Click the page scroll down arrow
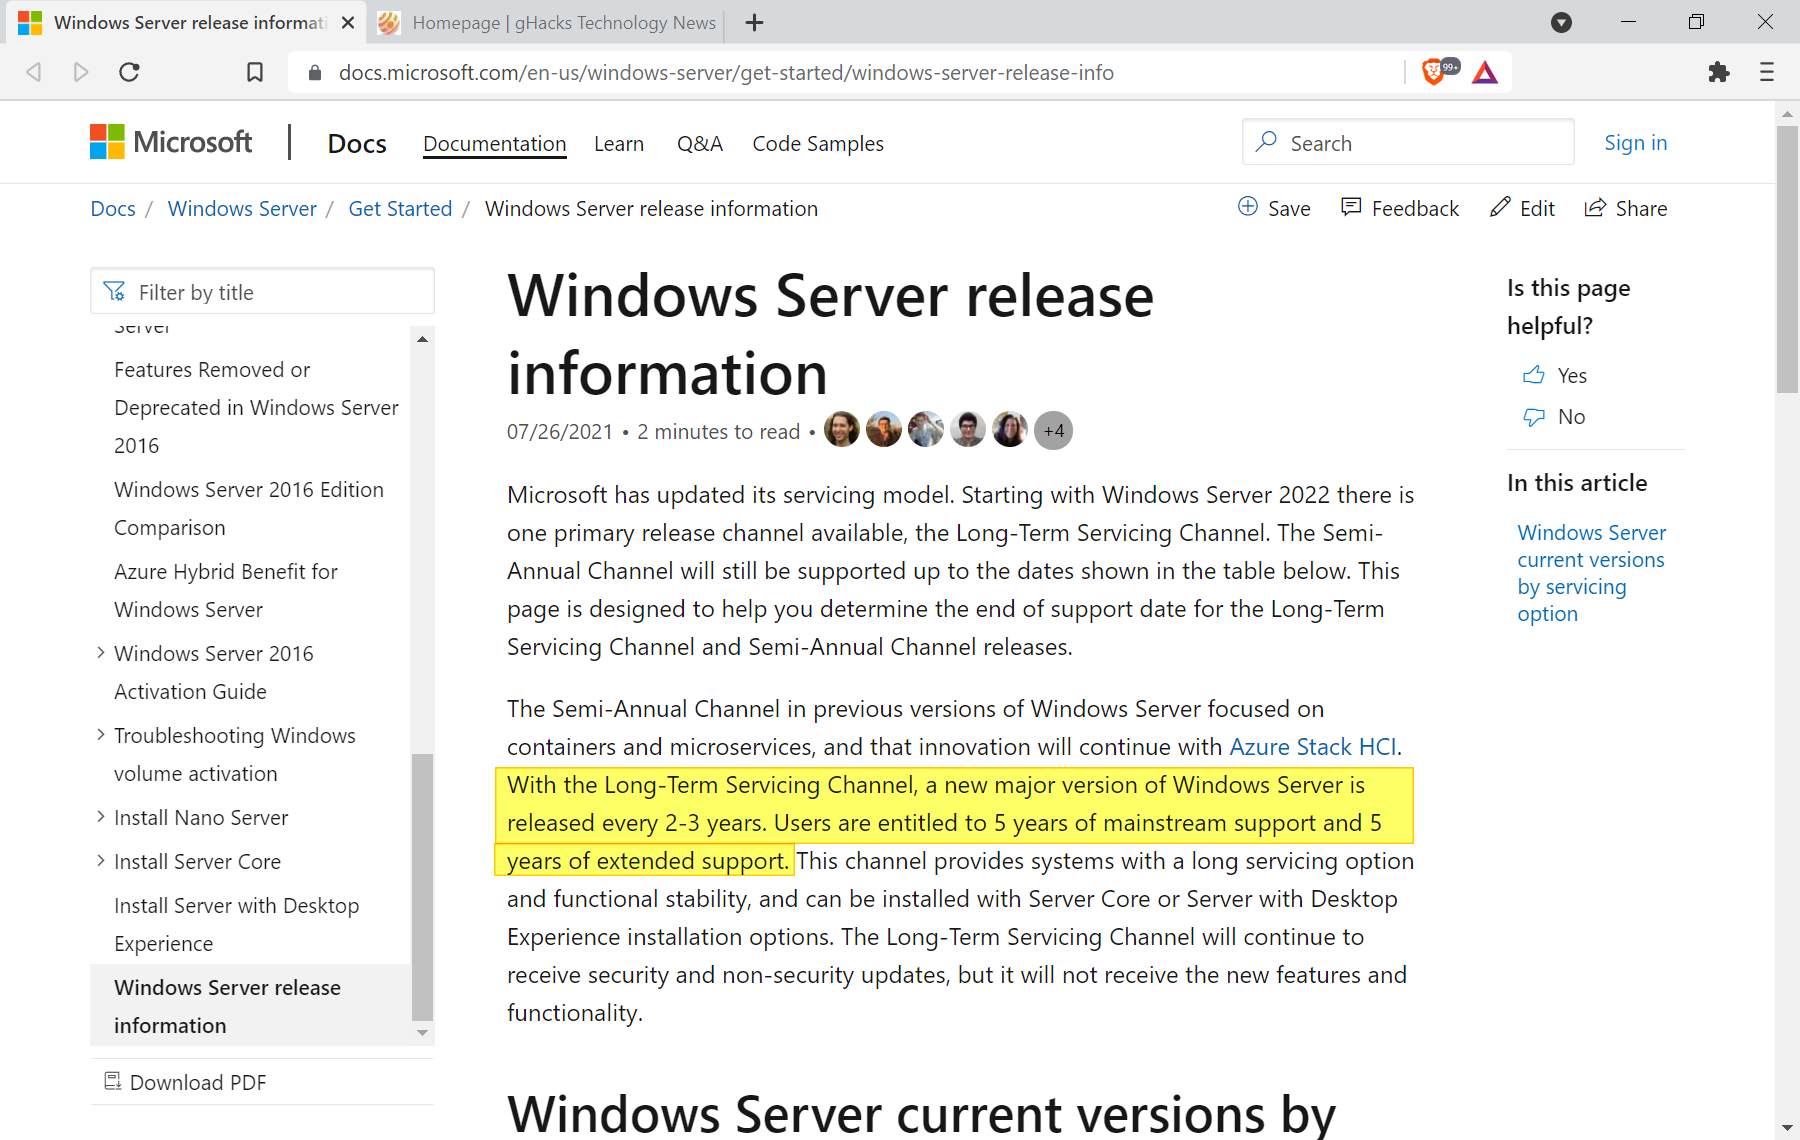Image resolution: width=1800 pixels, height=1140 pixels. (x=1787, y=1128)
